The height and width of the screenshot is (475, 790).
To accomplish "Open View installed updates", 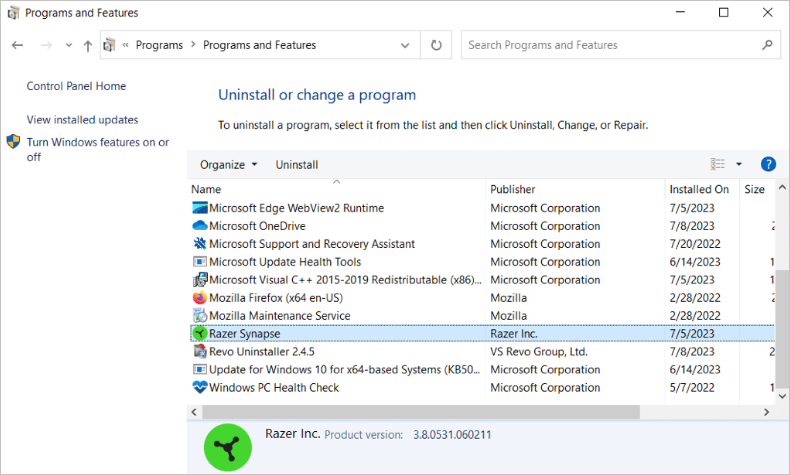I will point(82,120).
